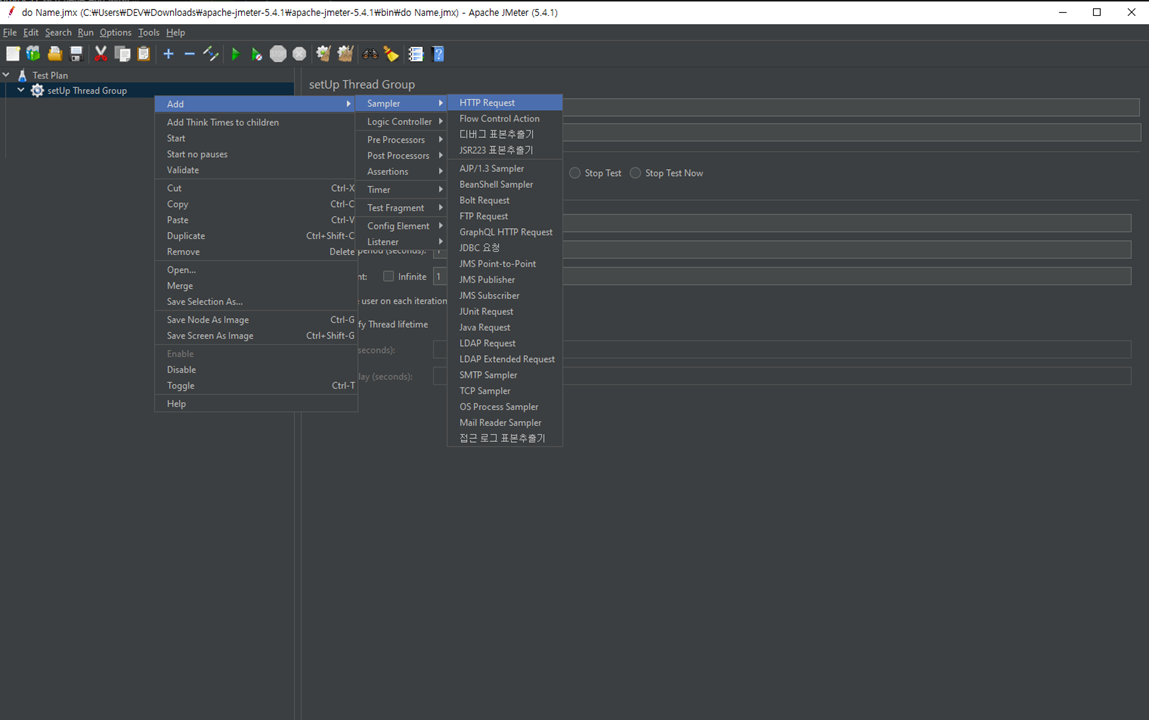Choose Flow Control Action sampler
Viewport: 1149px width, 720px height.
coord(505,119)
